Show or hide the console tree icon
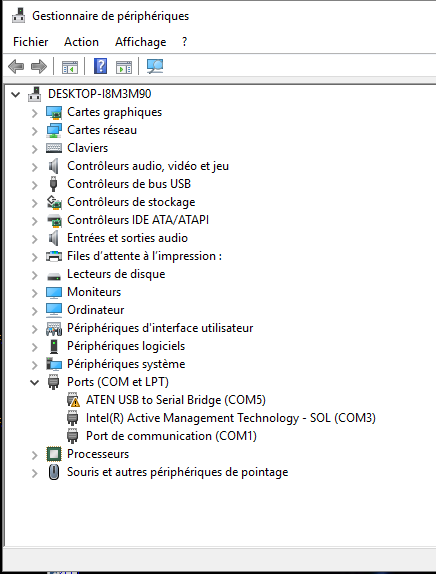The height and width of the screenshot is (574, 436). tap(70, 67)
